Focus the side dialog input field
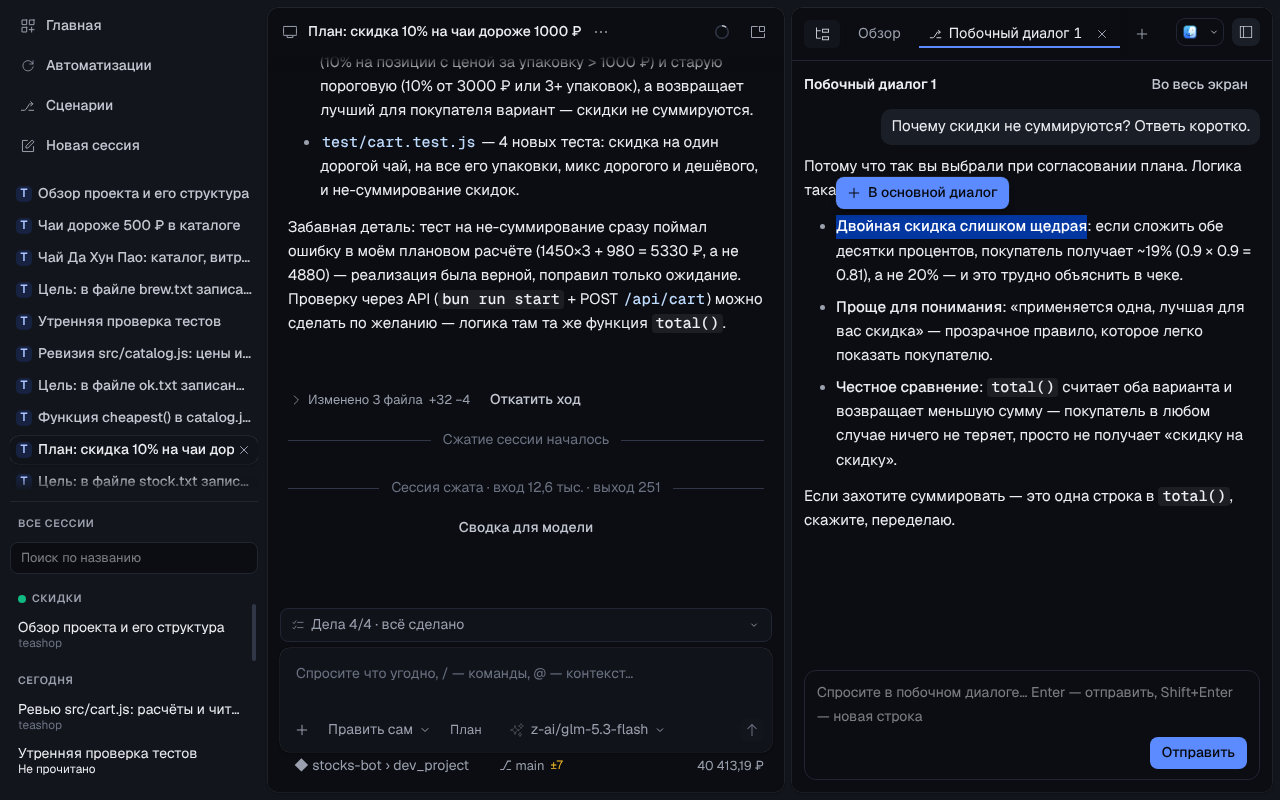 click(x=1030, y=704)
